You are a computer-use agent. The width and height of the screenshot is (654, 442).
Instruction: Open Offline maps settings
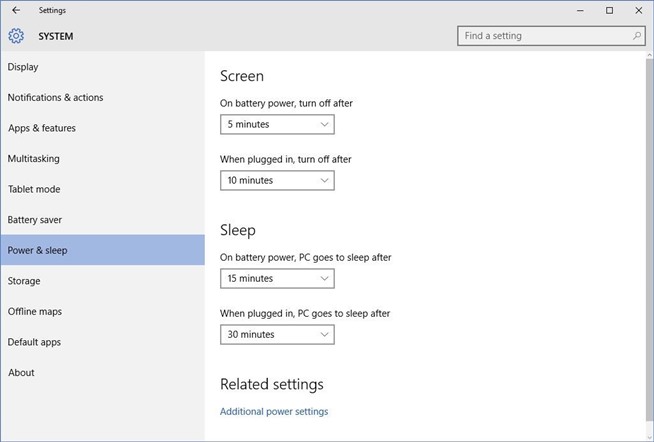[x=35, y=311]
